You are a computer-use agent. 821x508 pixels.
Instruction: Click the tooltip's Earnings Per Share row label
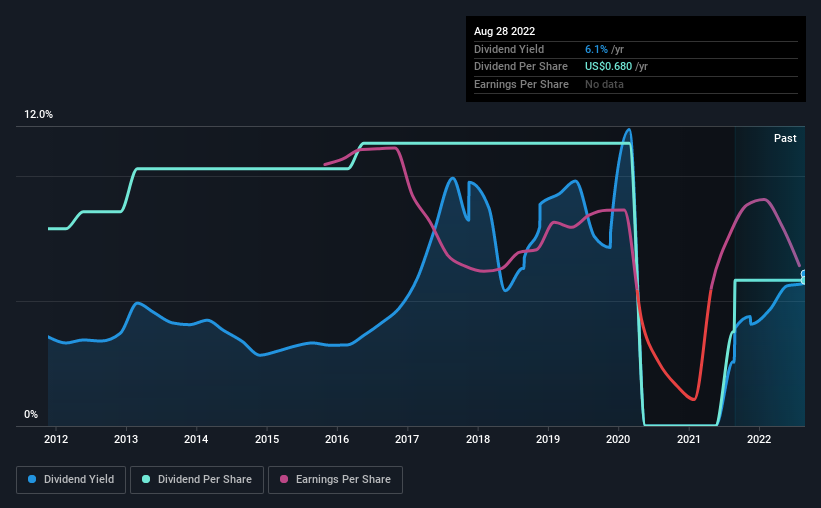522,84
